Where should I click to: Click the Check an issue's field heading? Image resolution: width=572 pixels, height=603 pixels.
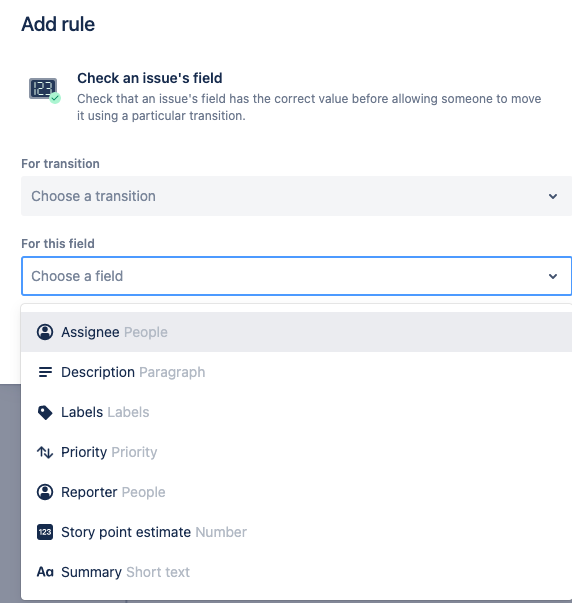pos(150,78)
